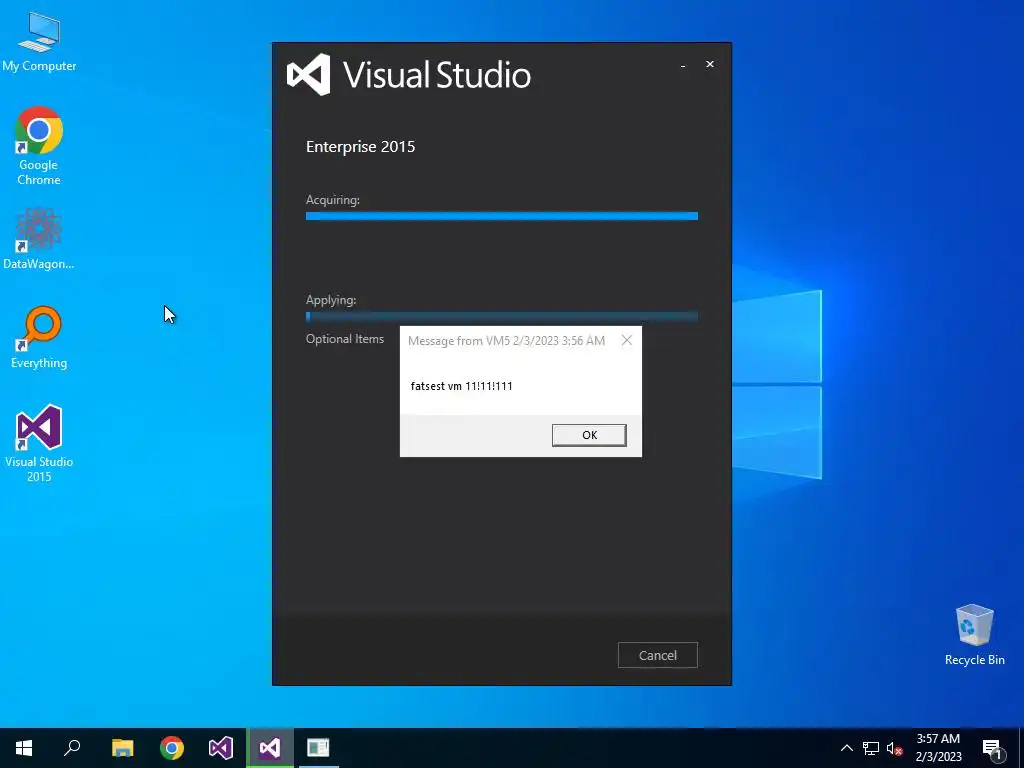Click the Message from VM5 title text

tap(506, 340)
